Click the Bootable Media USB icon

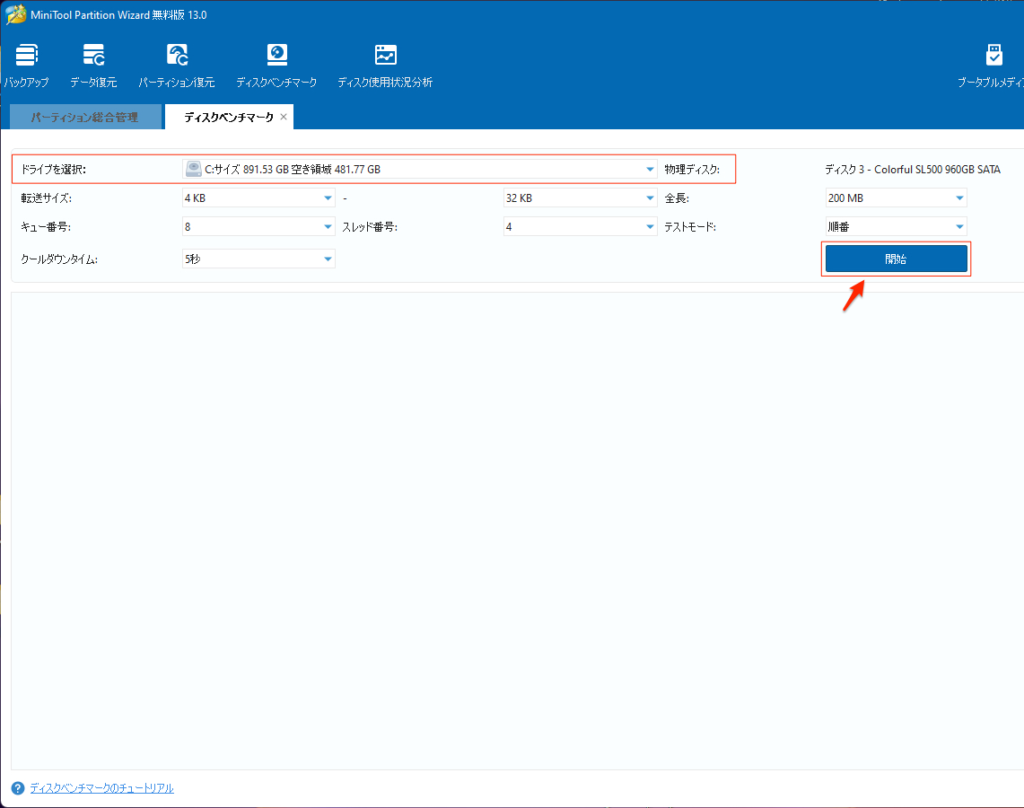point(993,55)
